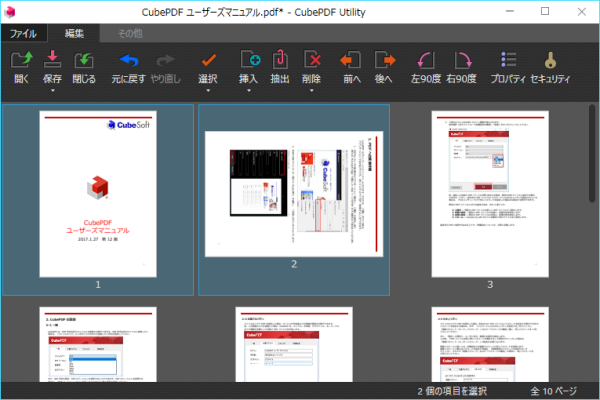Open the プロパティ (Properties) icon
The image size is (600, 400).
(509, 60)
